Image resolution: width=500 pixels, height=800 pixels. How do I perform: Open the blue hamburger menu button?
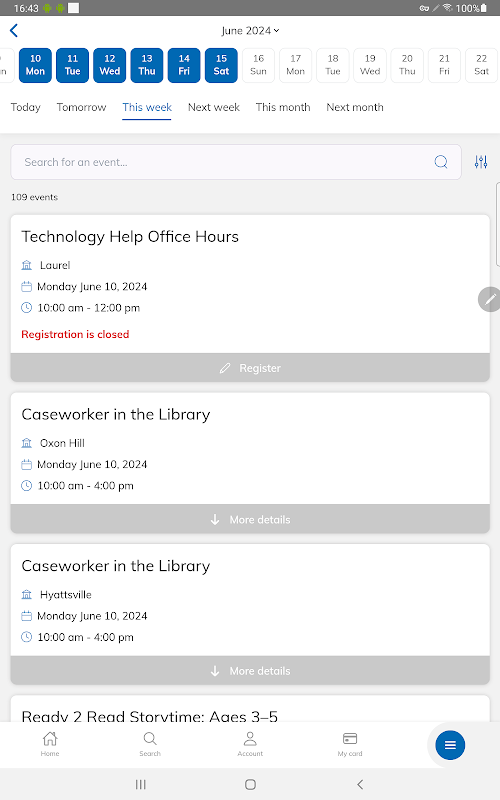[x=450, y=745]
